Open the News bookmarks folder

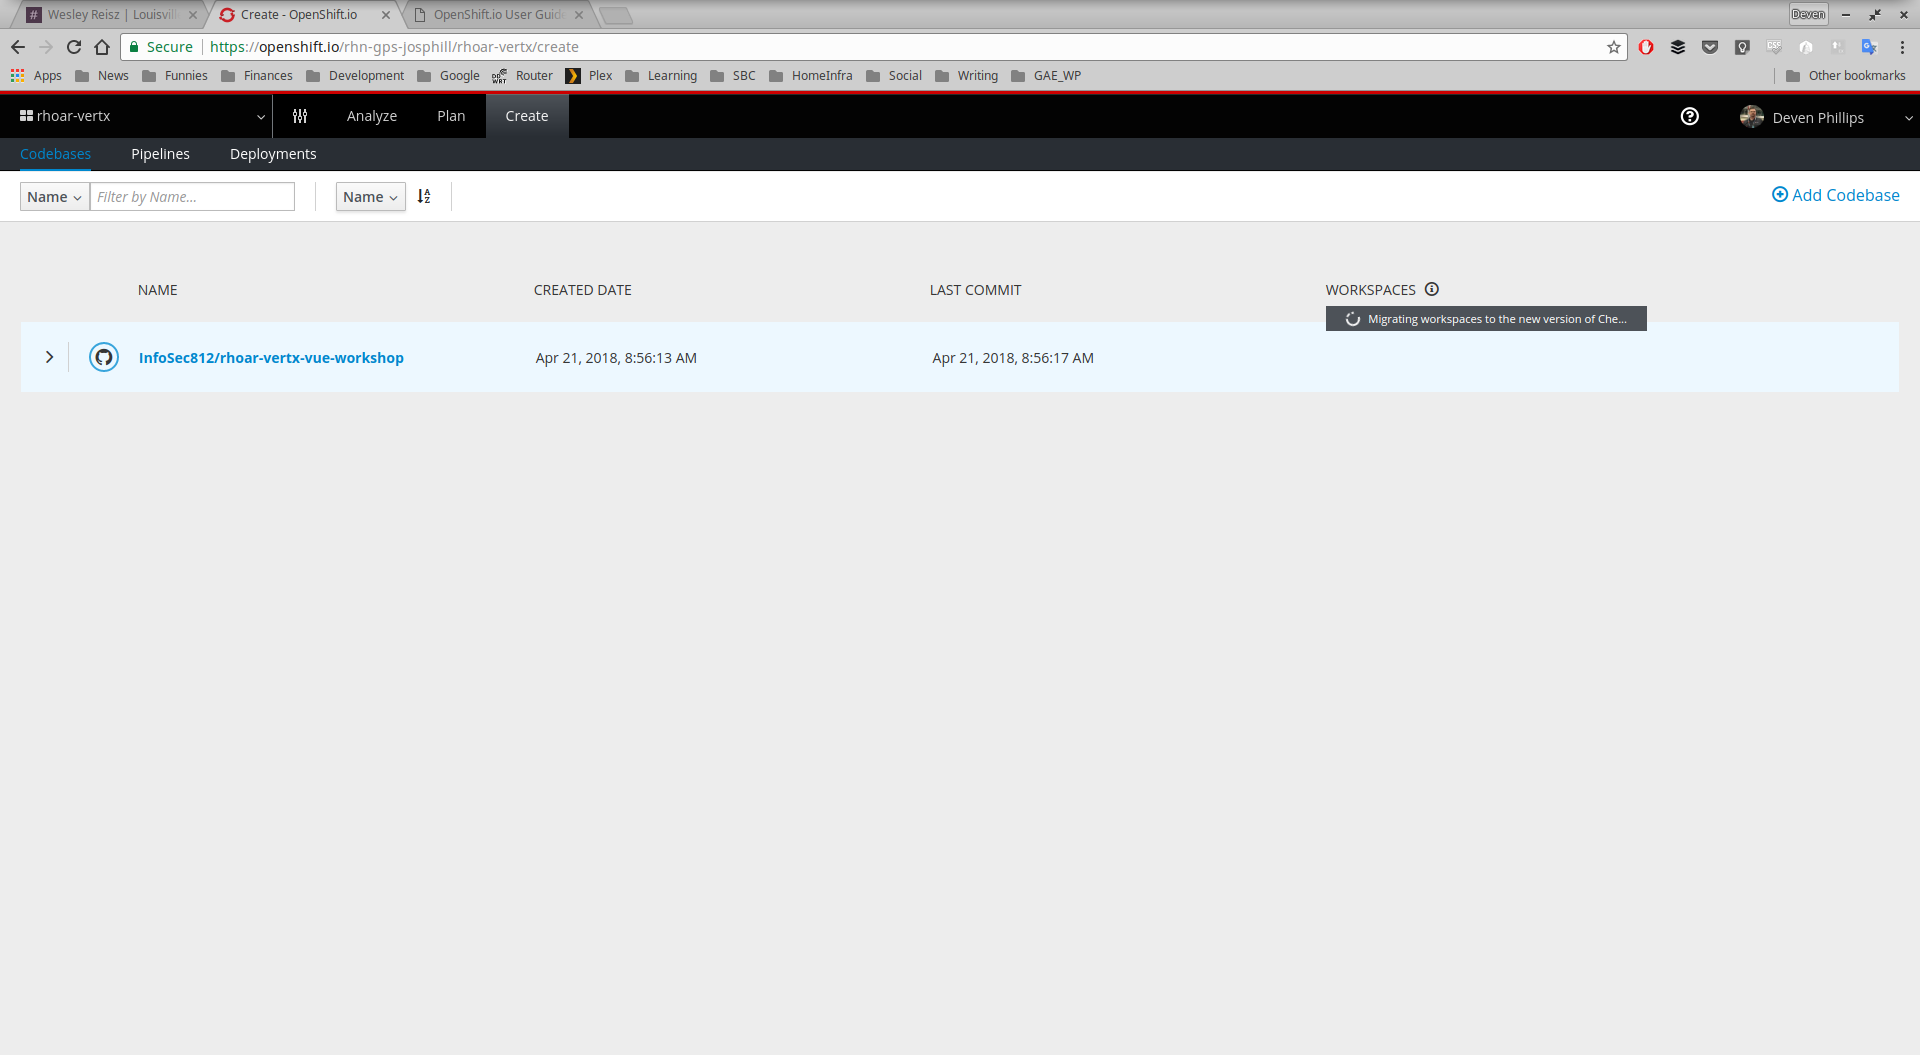(x=102, y=76)
